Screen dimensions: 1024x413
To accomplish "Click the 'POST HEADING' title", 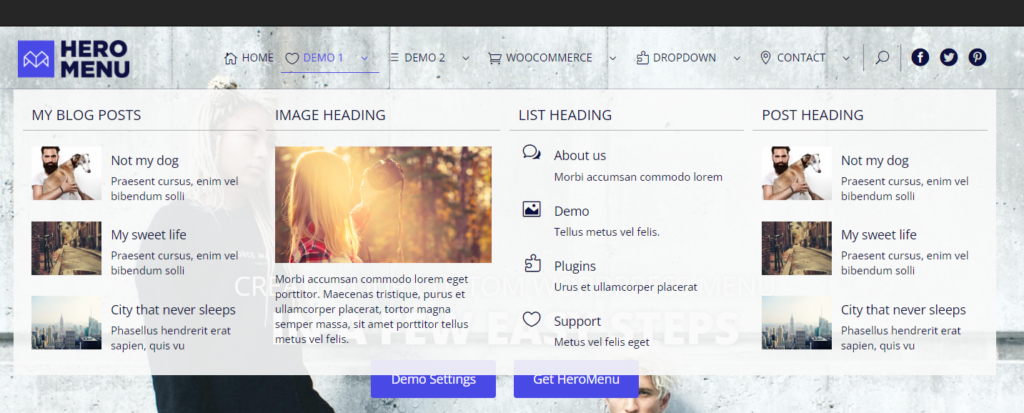I will click(812, 116).
